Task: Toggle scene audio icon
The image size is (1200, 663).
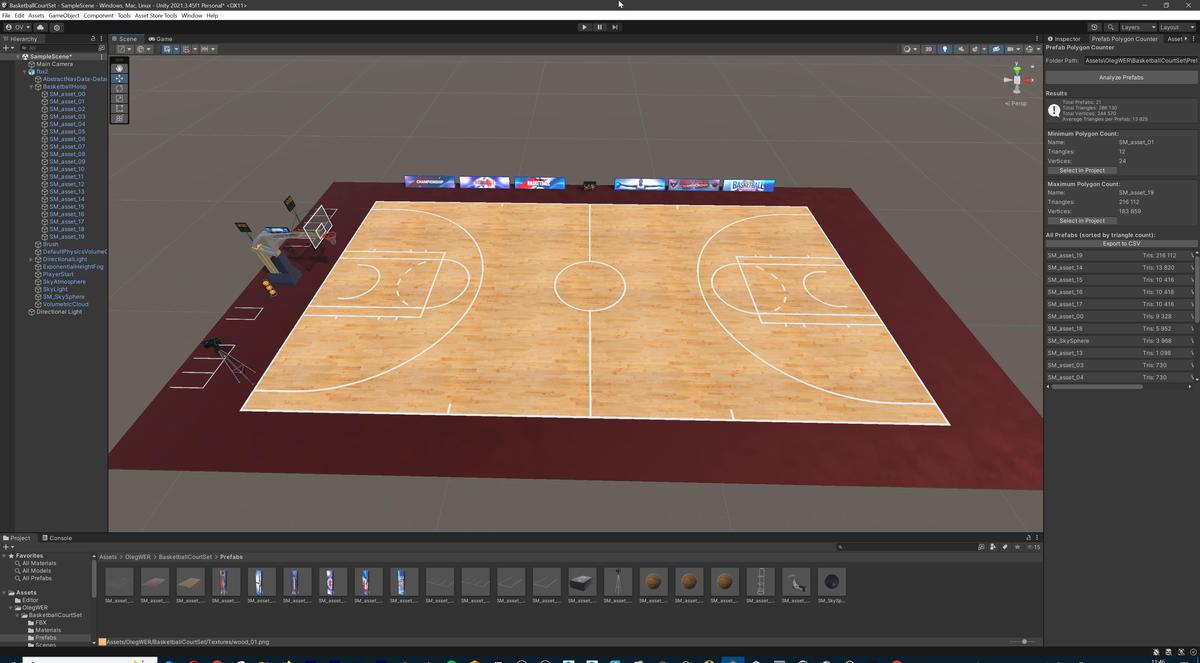Action: 962,49
